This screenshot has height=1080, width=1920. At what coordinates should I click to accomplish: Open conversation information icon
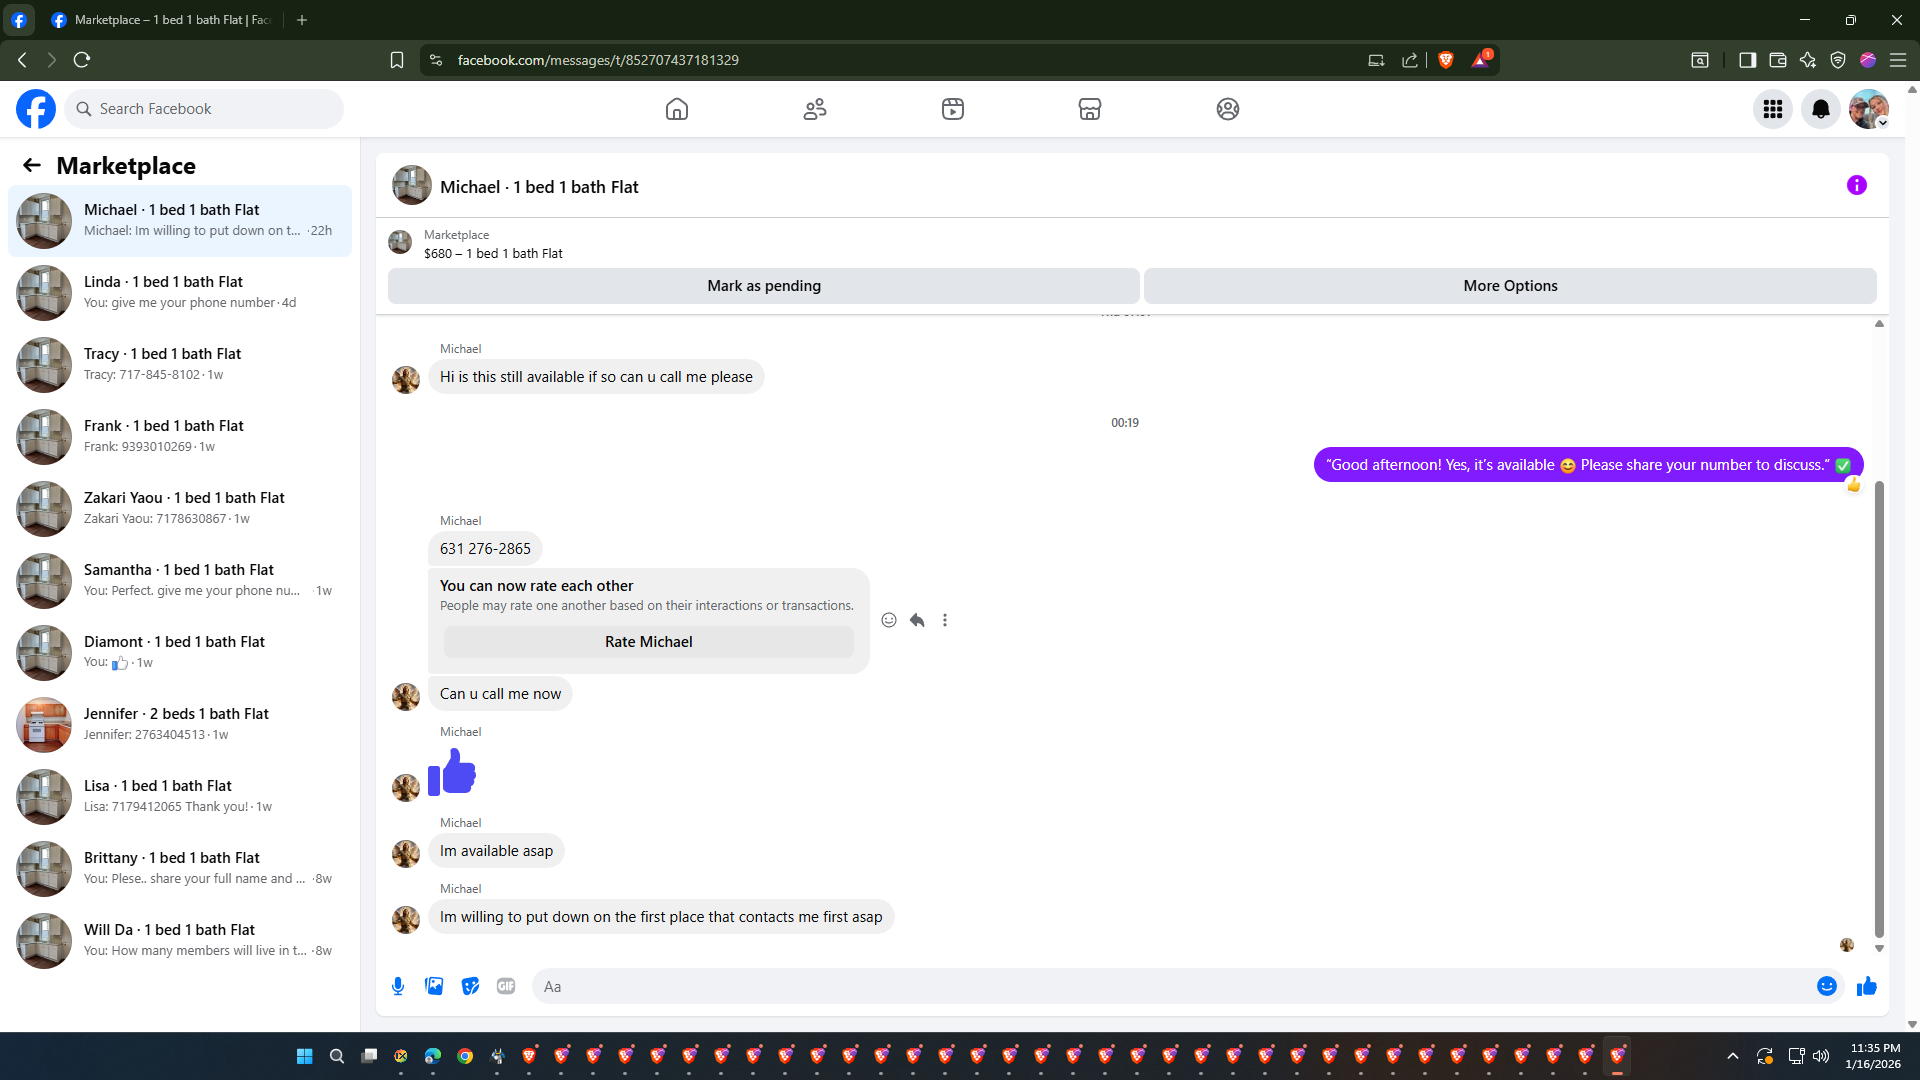[1856, 185]
